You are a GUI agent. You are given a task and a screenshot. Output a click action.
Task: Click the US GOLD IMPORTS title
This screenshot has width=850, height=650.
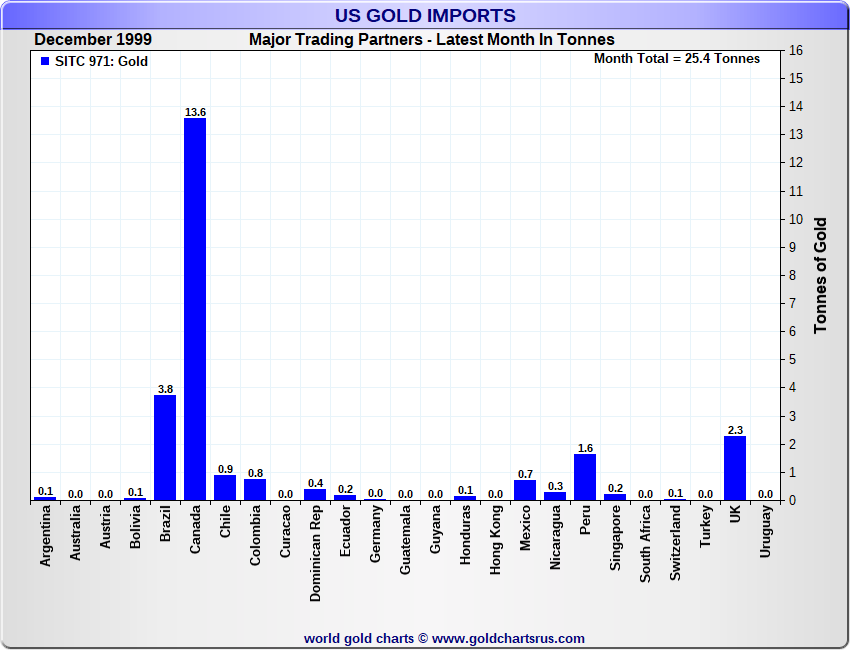pos(426,15)
